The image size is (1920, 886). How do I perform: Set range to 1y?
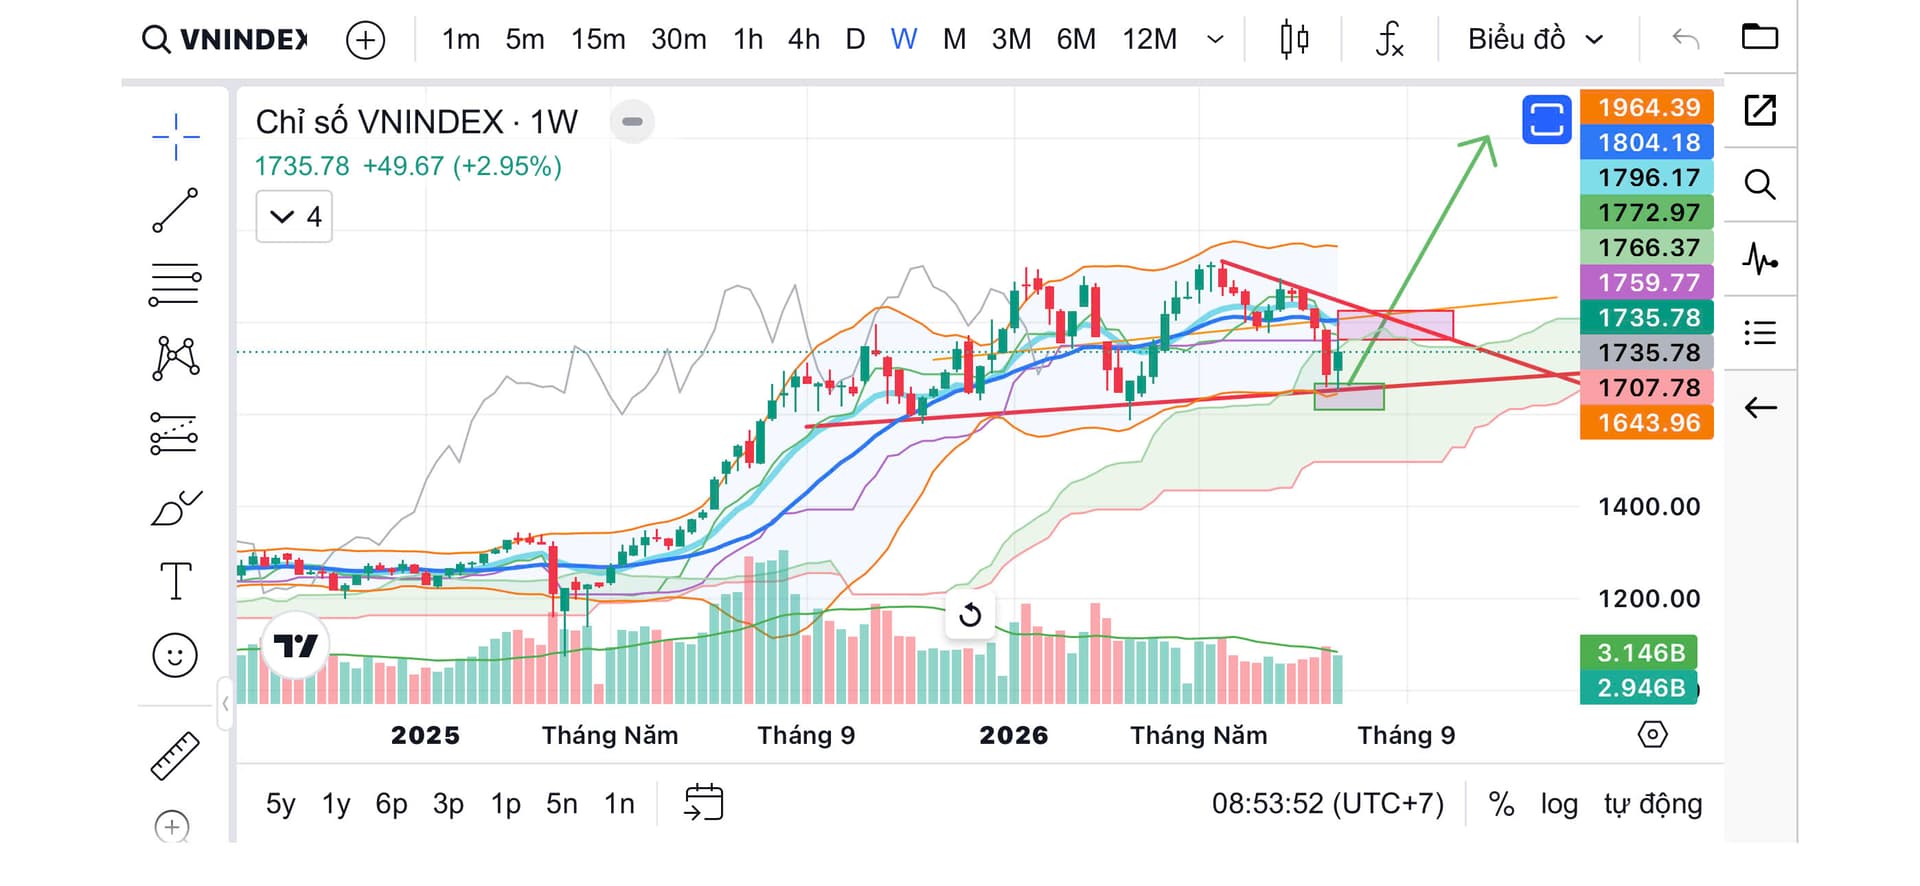tap(336, 804)
